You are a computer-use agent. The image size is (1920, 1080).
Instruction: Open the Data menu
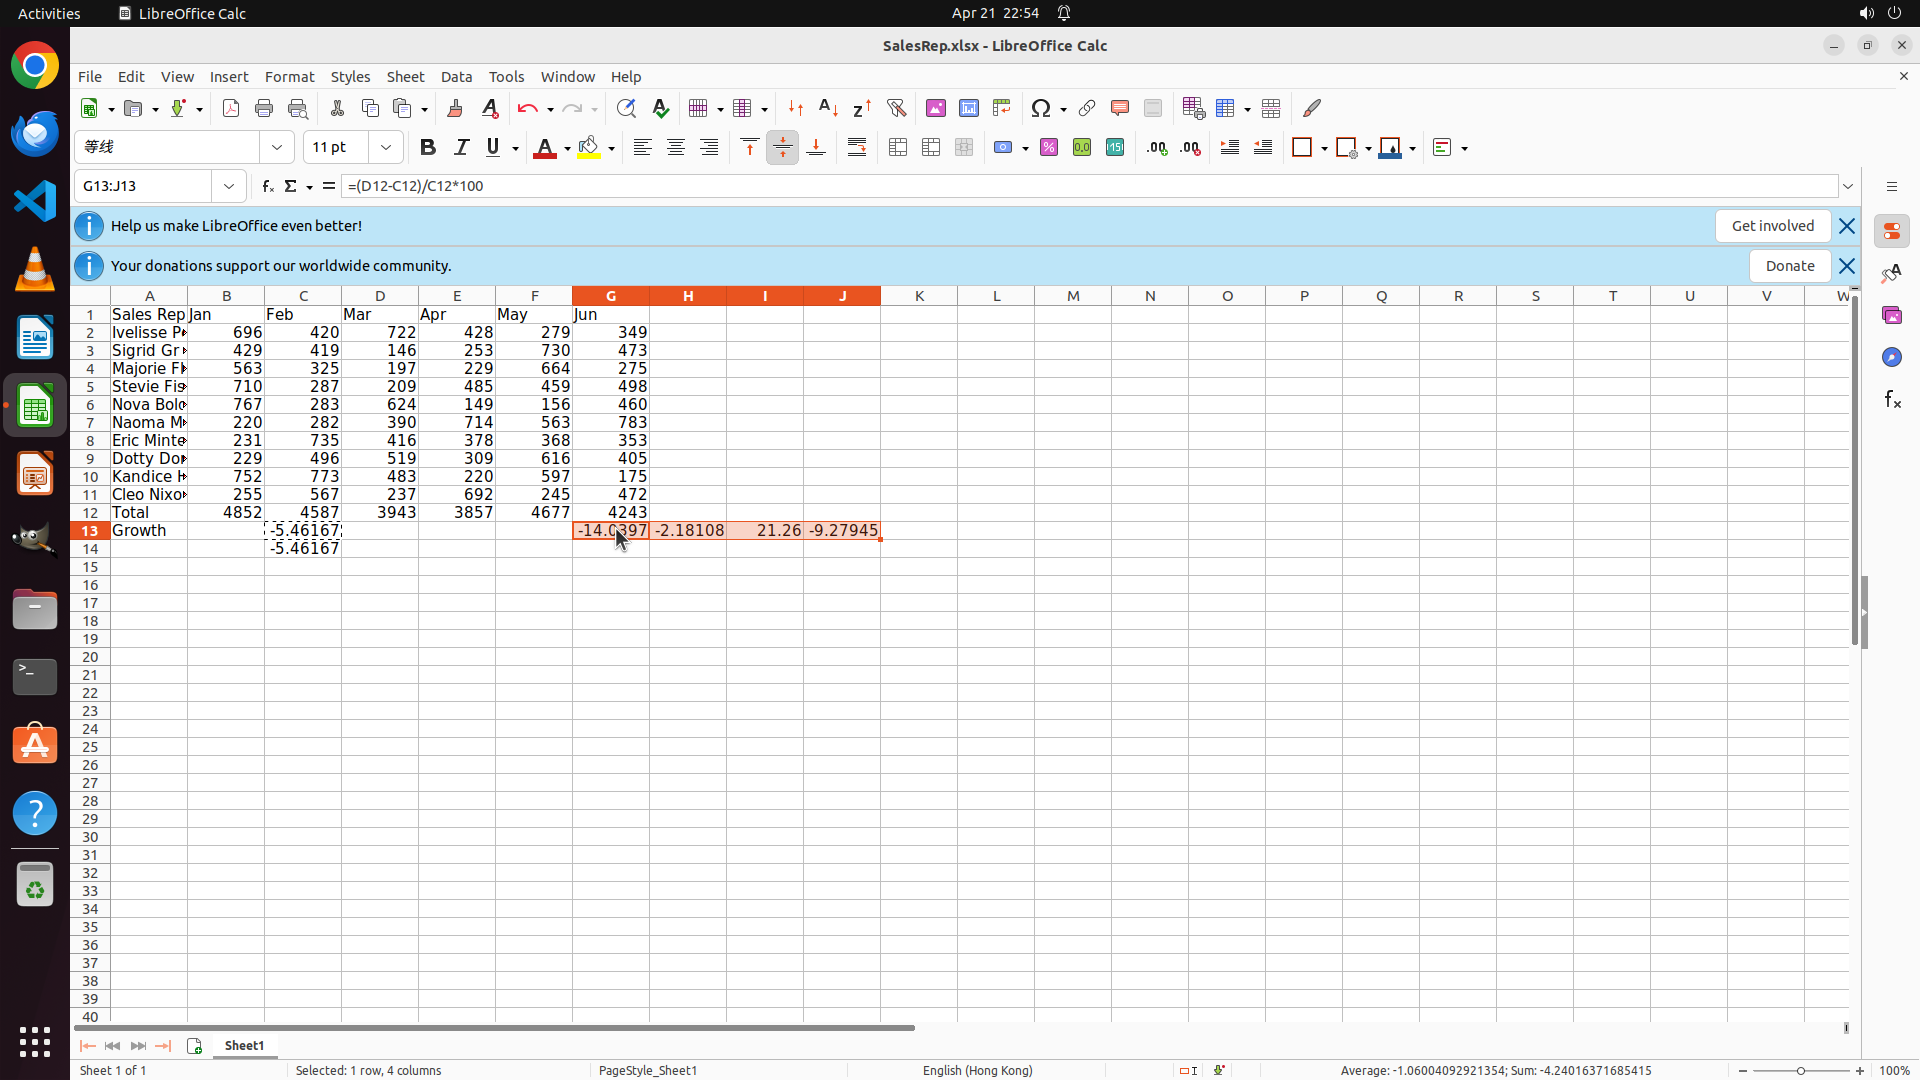pyautogui.click(x=456, y=77)
